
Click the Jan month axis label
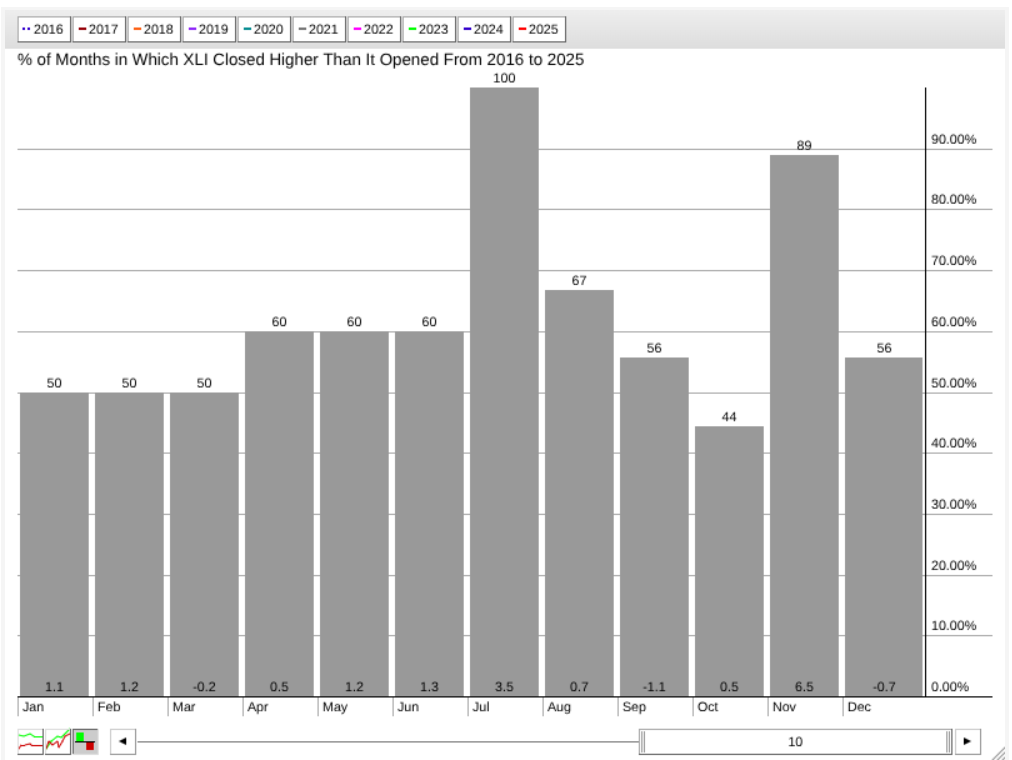(x=34, y=707)
